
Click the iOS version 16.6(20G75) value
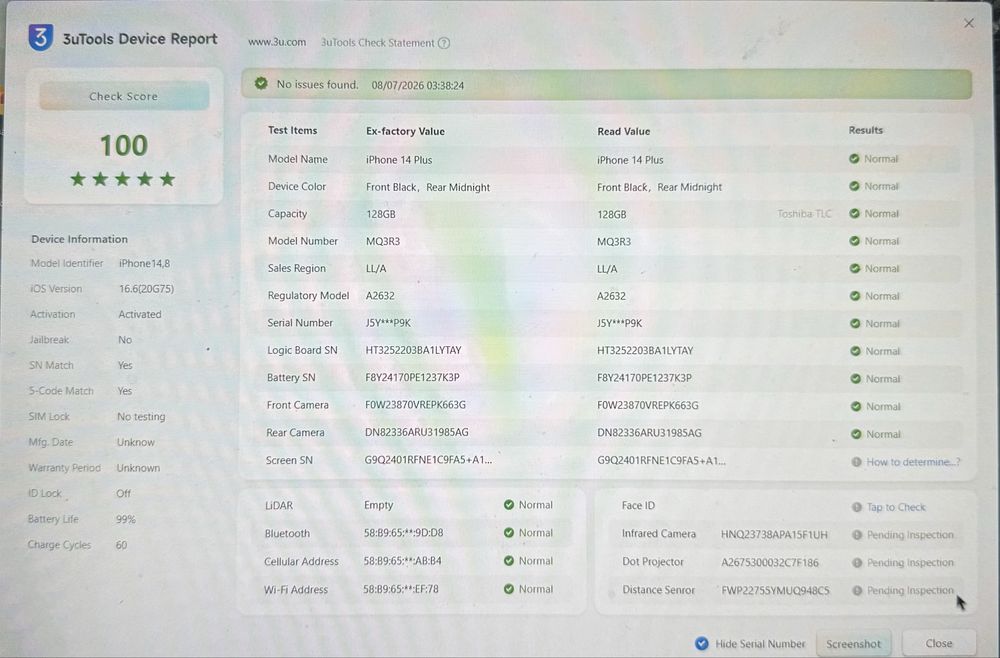click(146, 289)
